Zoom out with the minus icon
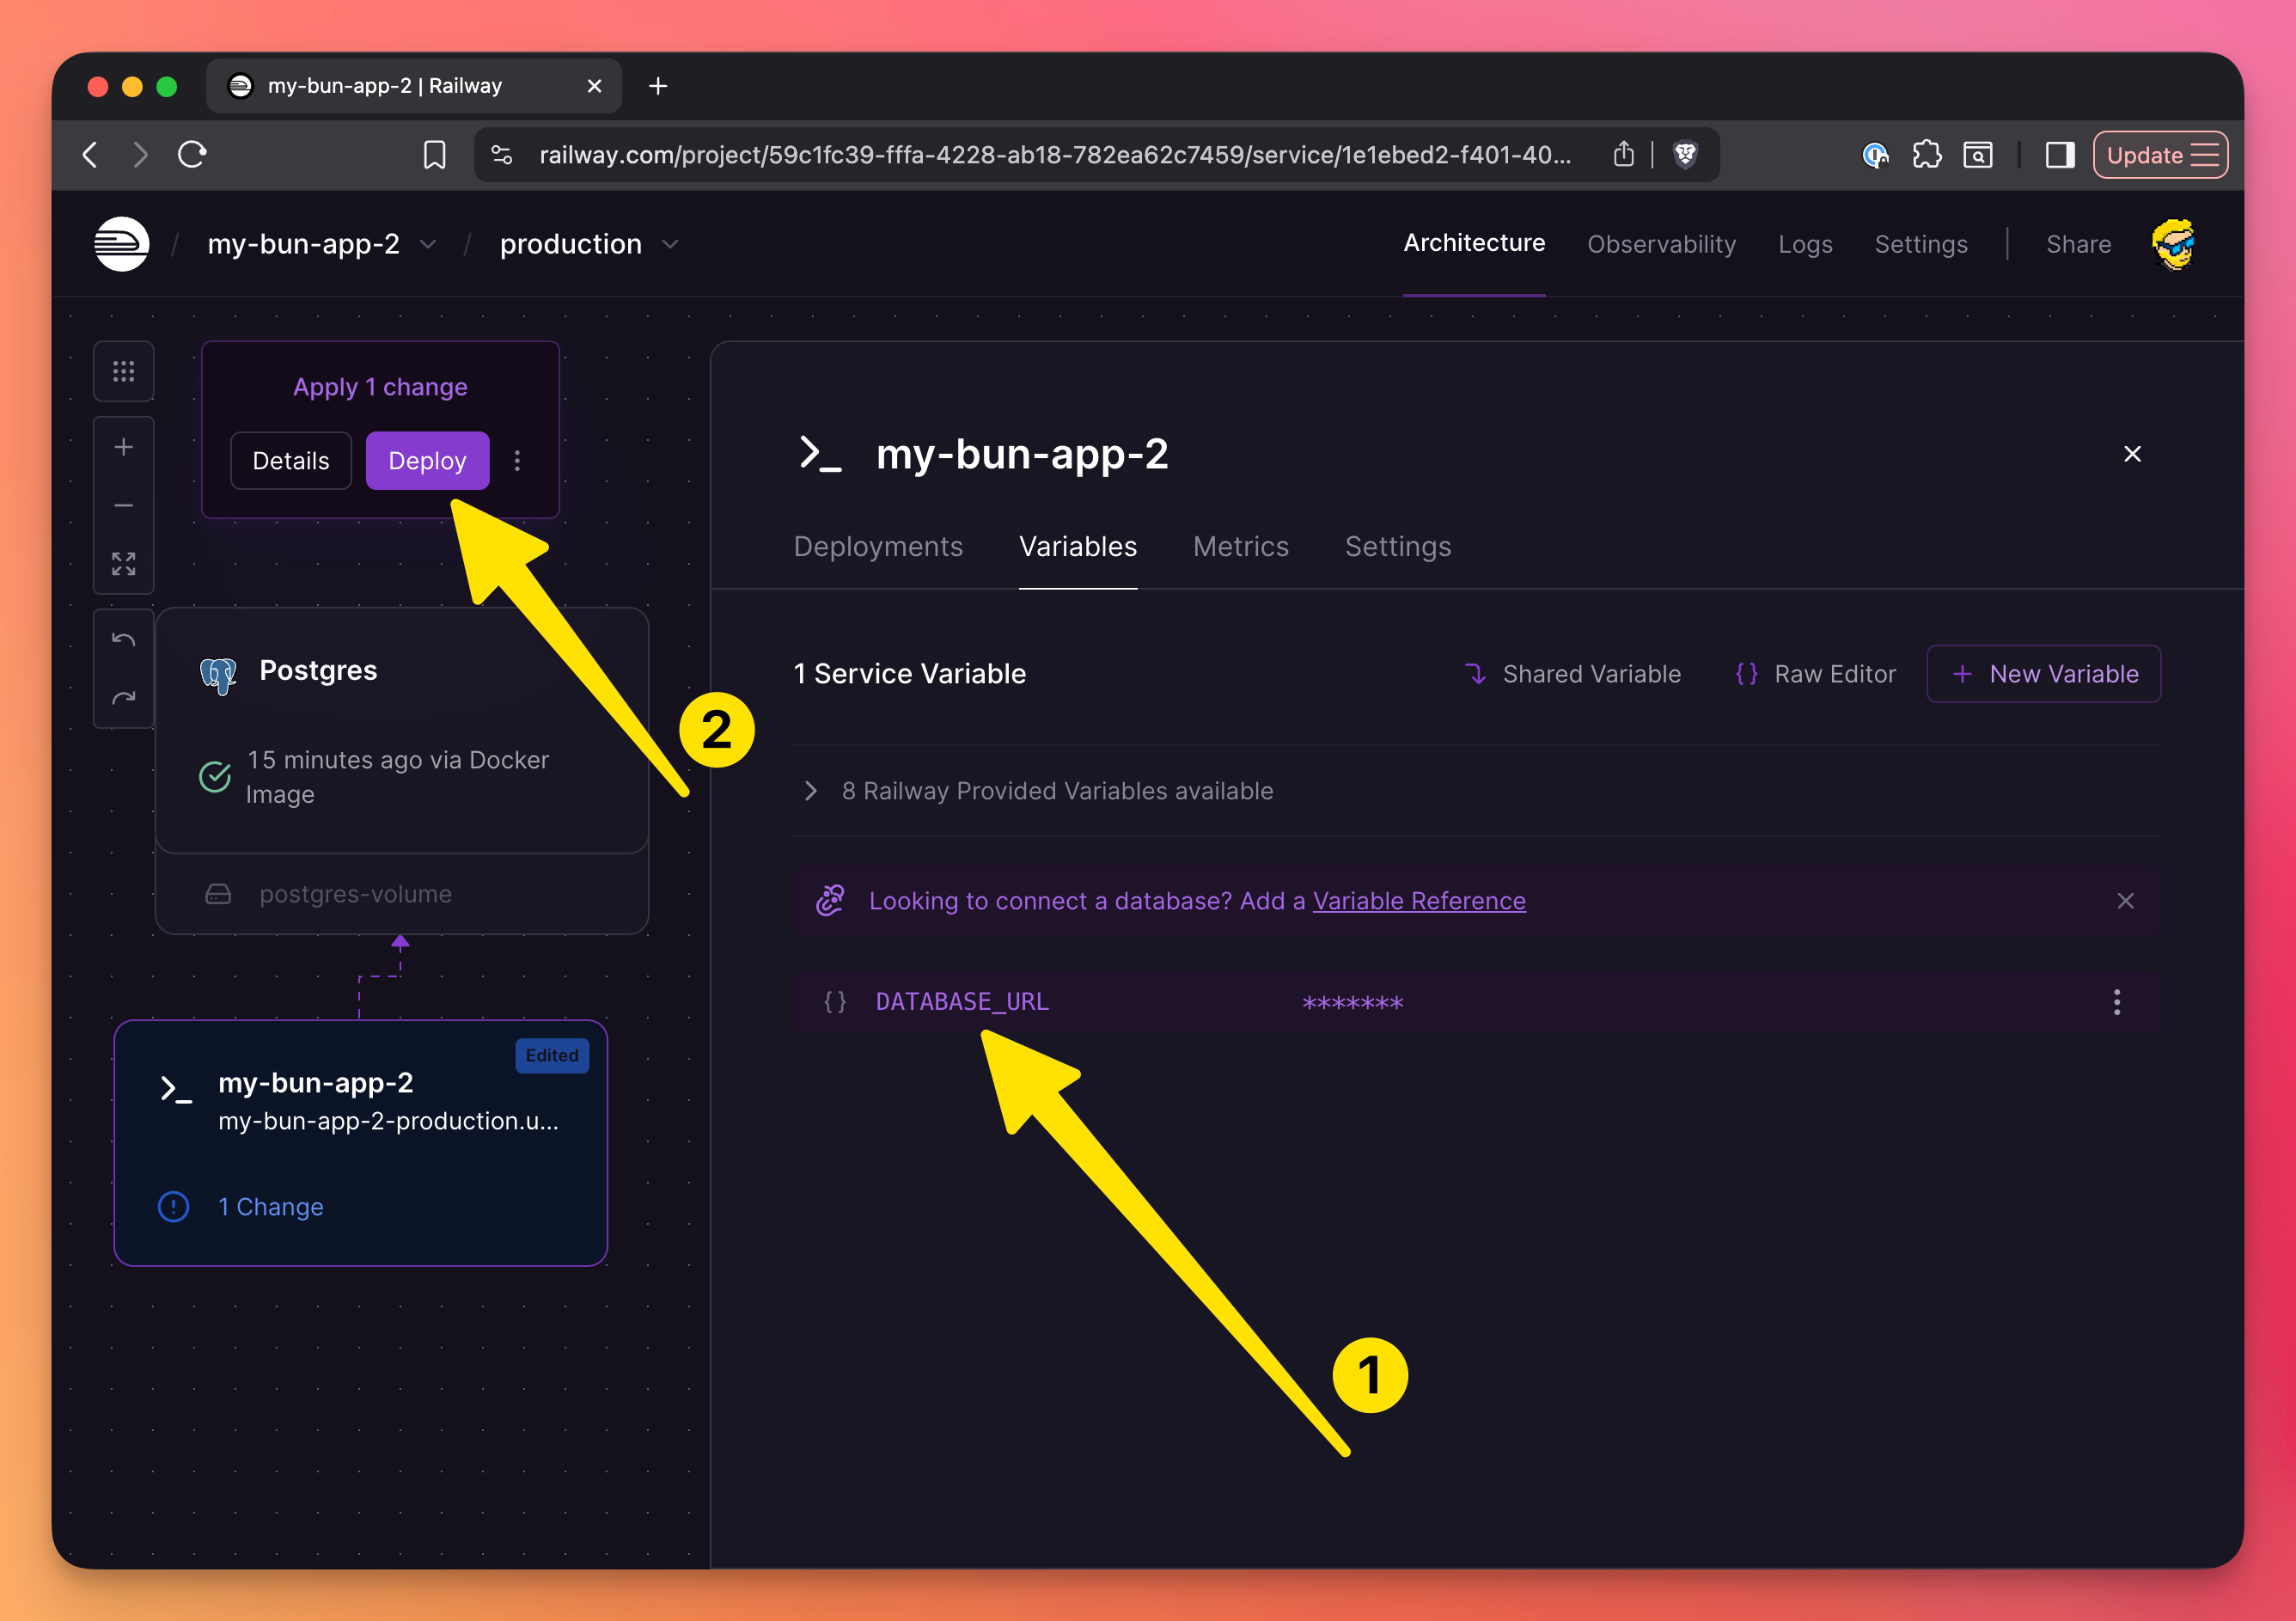Screen dimensions: 2296x1621 (123, 506)
